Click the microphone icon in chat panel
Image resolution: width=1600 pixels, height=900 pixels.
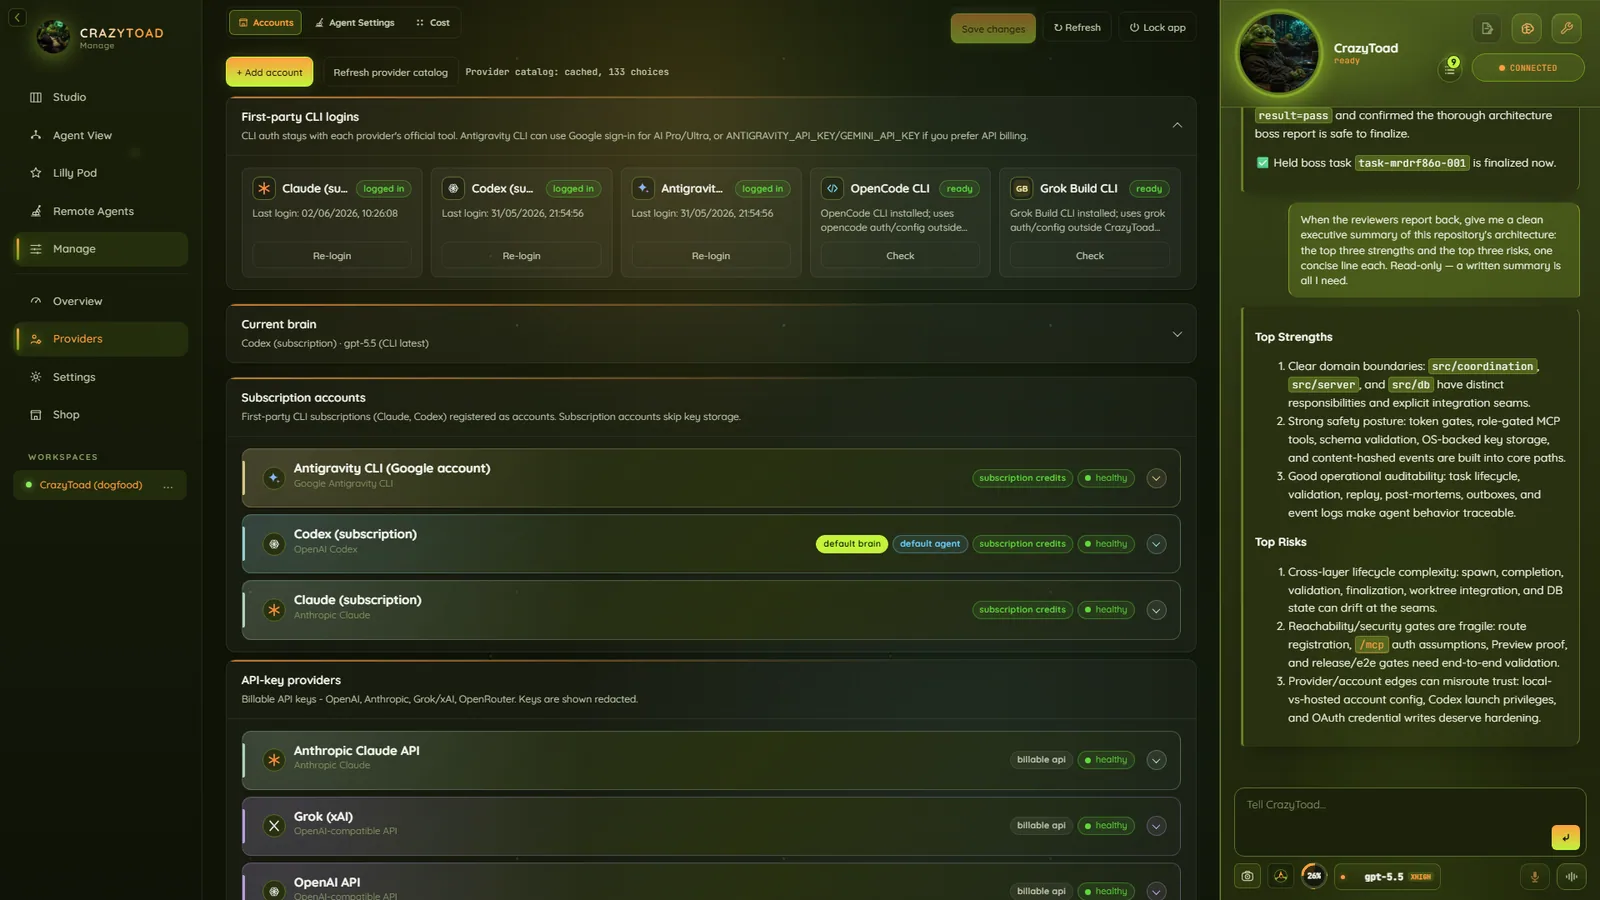point(1535,877)
